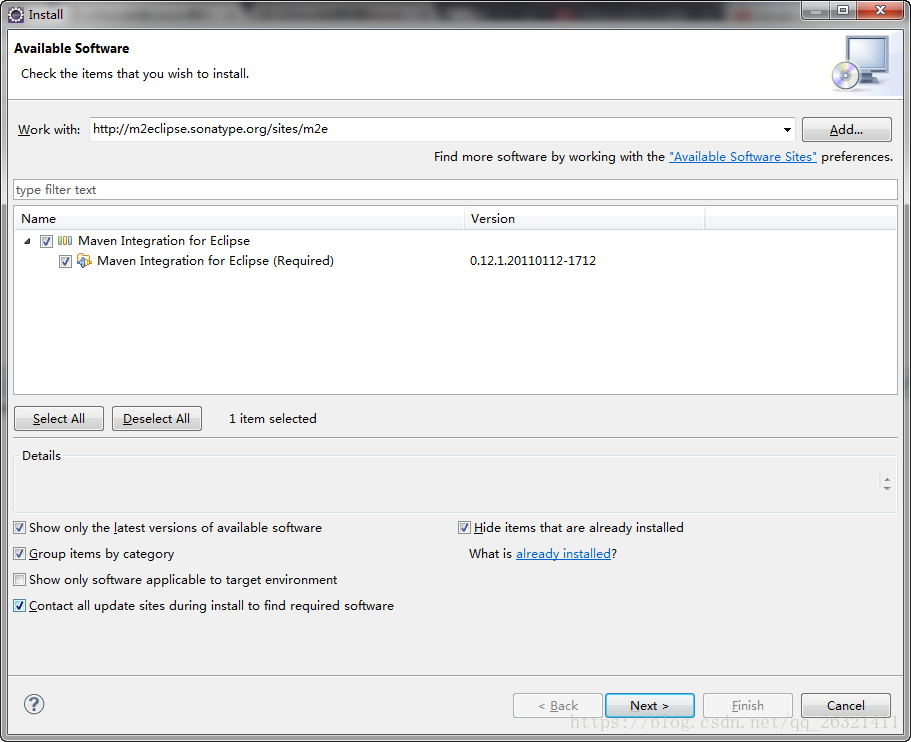The image size is (911, 742).
Task: Select the Maven Integration for Eclipse (Required) row
Action: coord(456,261)
